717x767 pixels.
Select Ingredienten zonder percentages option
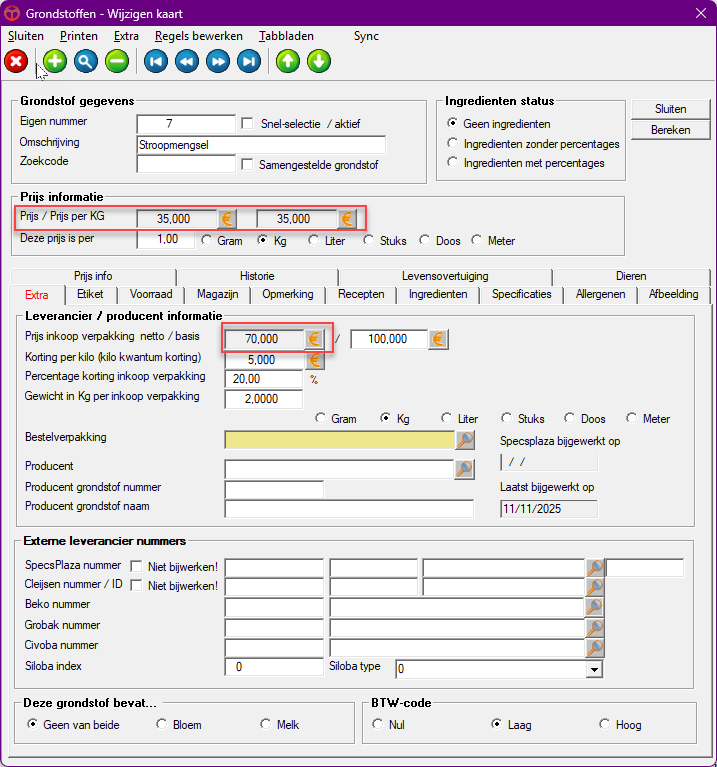pyautogui.click(x=452, y=143)
